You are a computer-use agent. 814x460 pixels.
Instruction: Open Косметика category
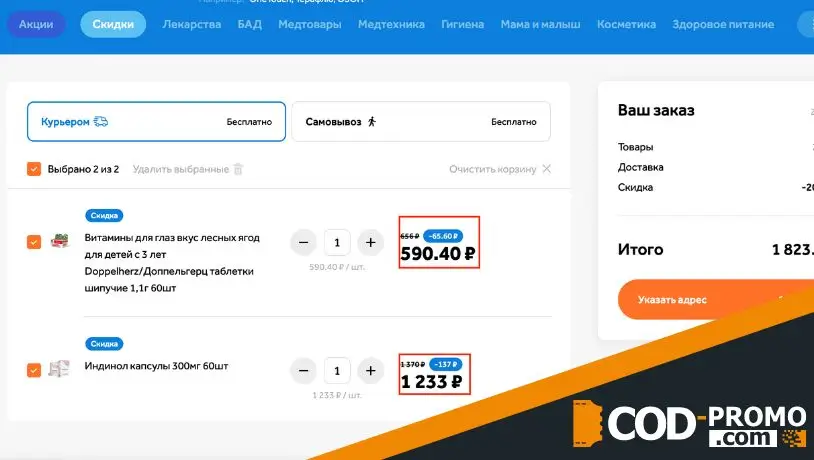click(x=627, y=24)
